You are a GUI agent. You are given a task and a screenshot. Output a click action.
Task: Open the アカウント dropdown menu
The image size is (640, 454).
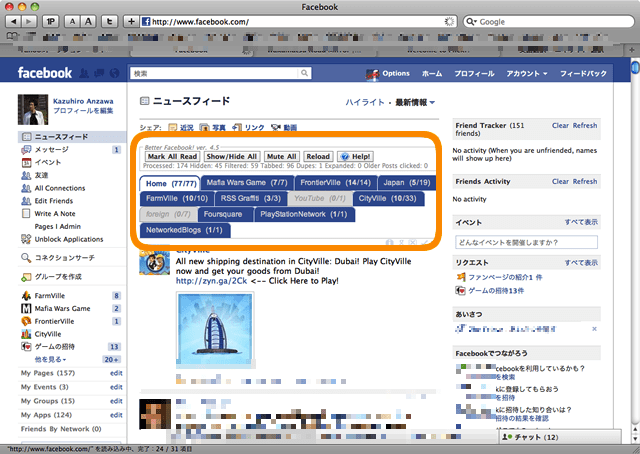pyautogui.click(x=527, y=73)
